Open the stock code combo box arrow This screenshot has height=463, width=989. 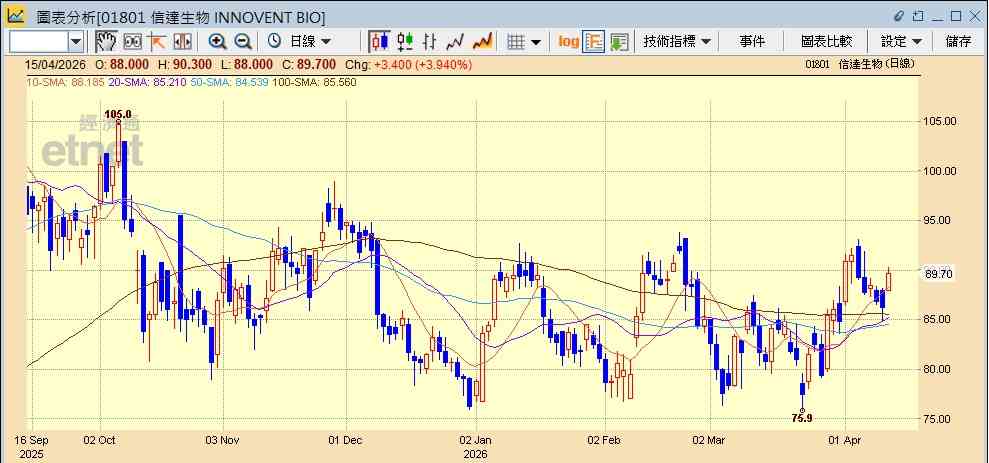[x=76, y=42]
